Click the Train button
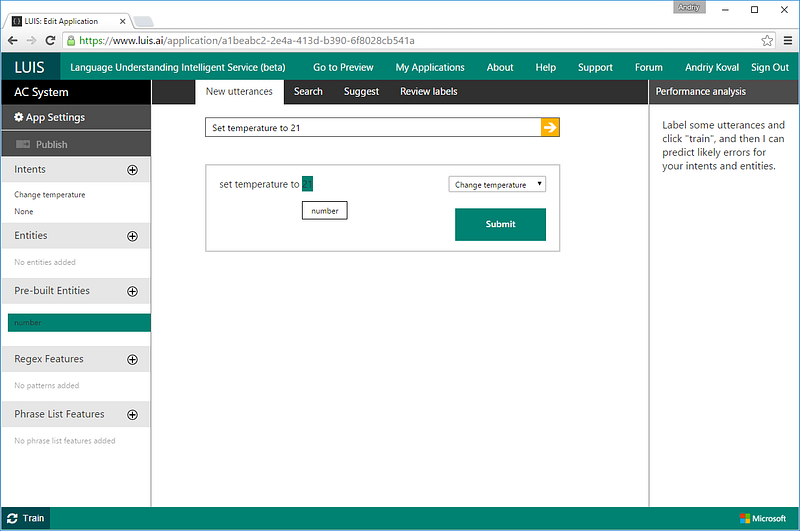Screen dimensions: 800x531 point(26,518)
